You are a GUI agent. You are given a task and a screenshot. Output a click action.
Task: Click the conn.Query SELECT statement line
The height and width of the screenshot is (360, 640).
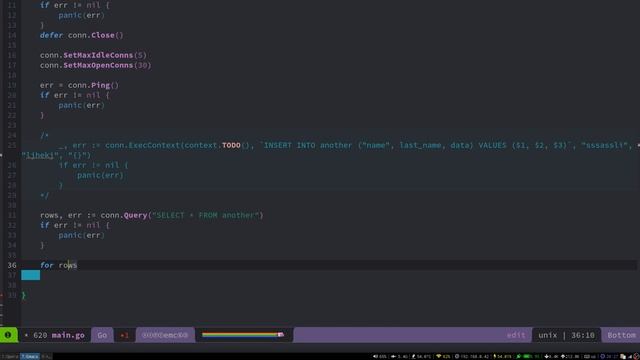151,215
